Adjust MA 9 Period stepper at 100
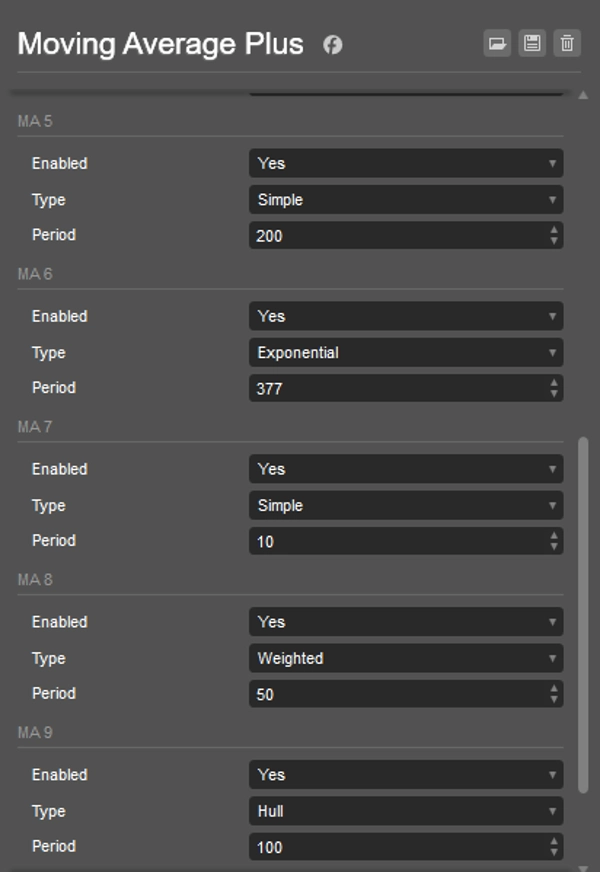The height and width of the screenshot is (872, 600). [554, 847]
